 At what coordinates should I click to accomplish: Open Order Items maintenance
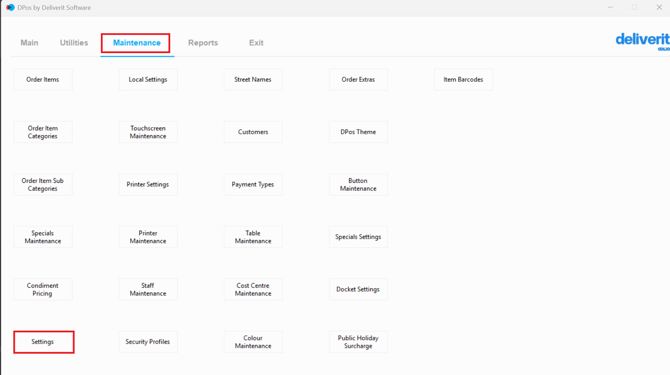43,79
